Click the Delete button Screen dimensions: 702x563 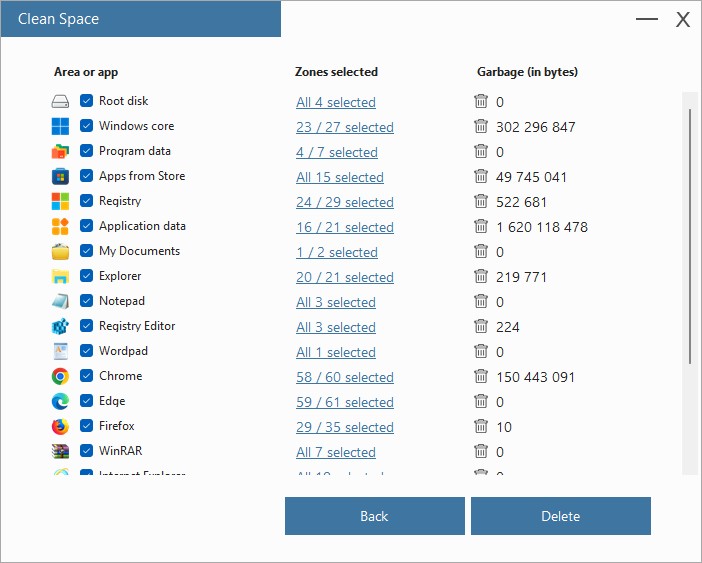(x=561, y=516)
